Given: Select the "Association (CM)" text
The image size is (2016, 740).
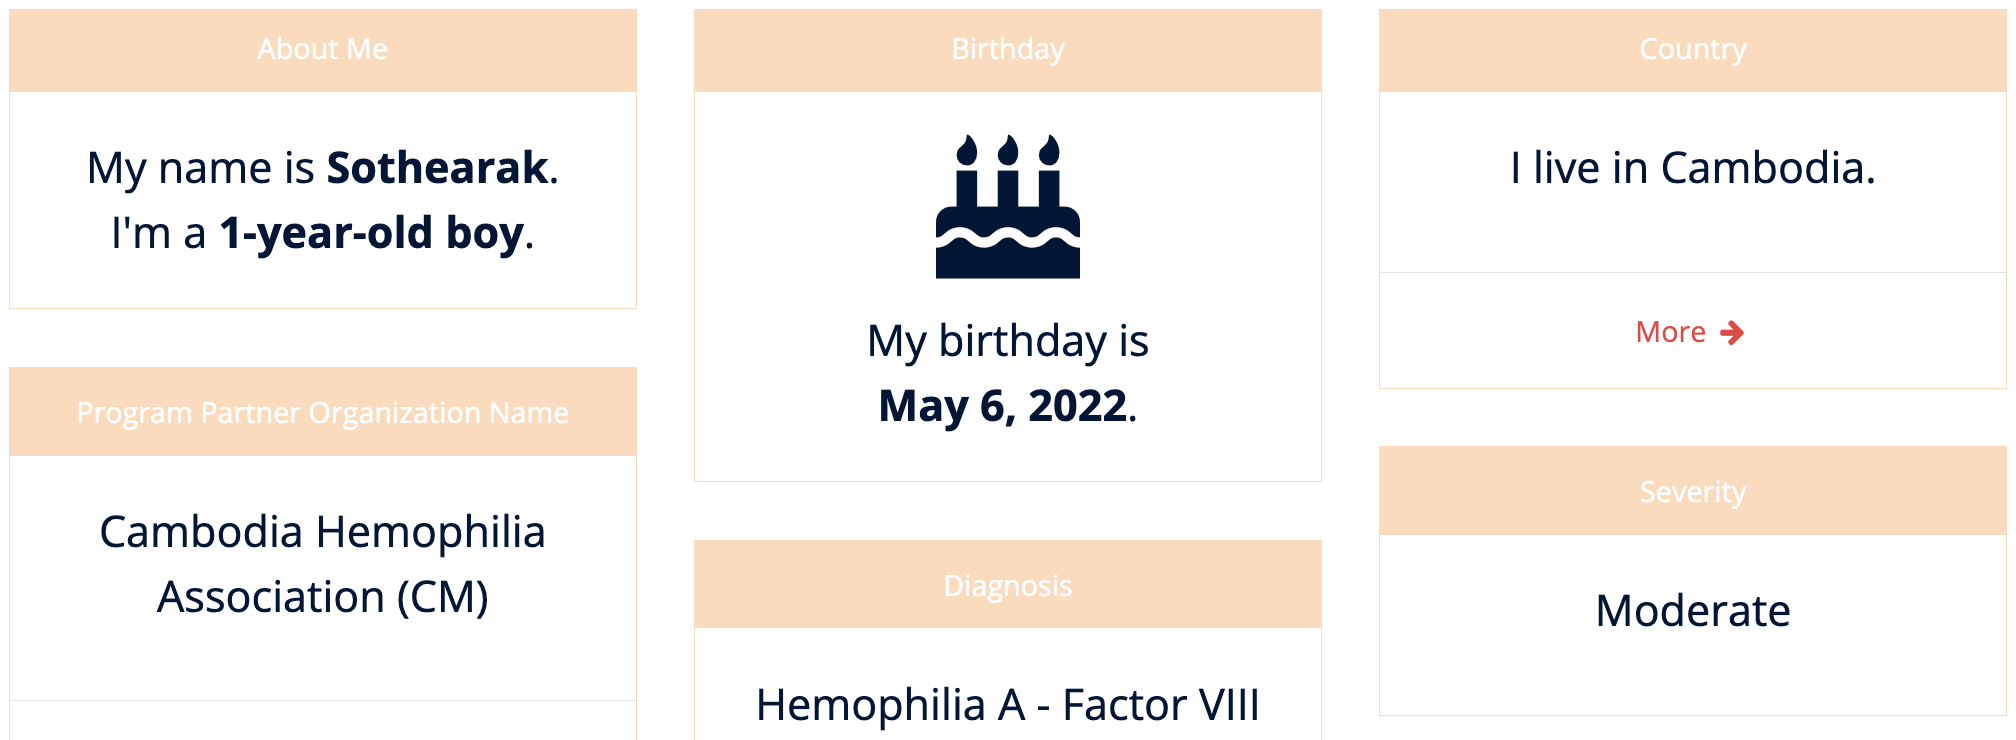Looking at the screenshot, I should [x=322, y=597].
